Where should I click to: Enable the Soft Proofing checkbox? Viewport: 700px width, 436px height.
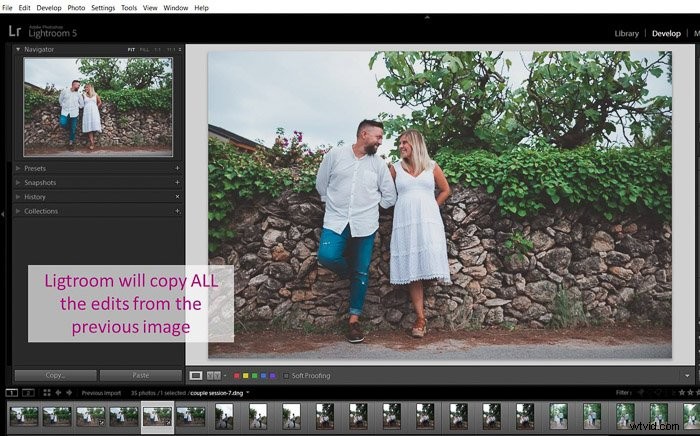[x=286, y=376]
